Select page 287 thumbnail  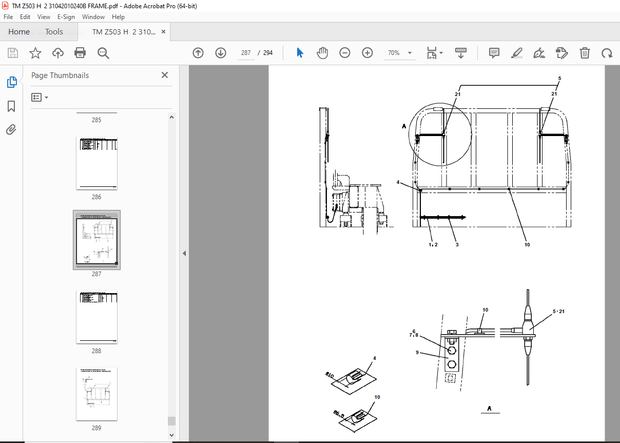click(x=96, y=240)
